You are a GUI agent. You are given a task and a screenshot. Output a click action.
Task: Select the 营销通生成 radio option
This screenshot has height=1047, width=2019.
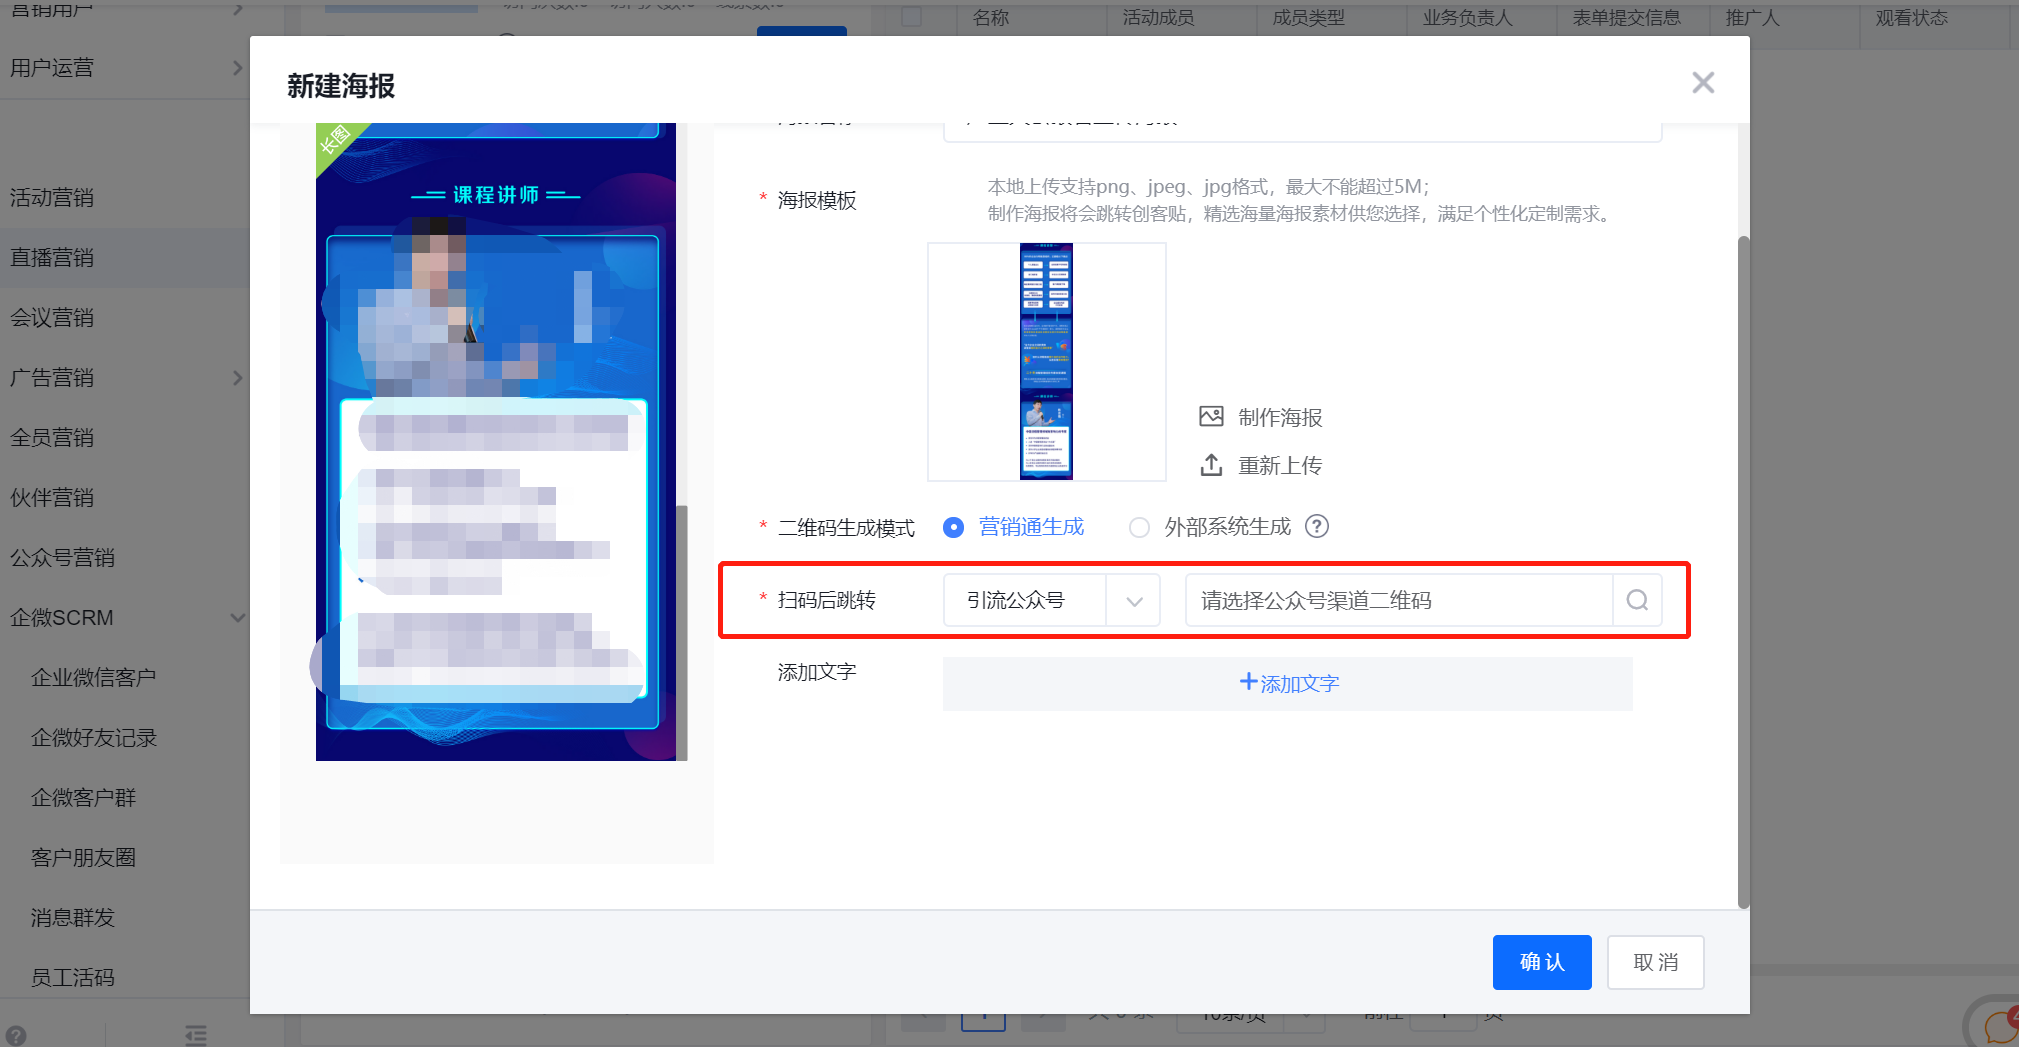pos(954,527)
